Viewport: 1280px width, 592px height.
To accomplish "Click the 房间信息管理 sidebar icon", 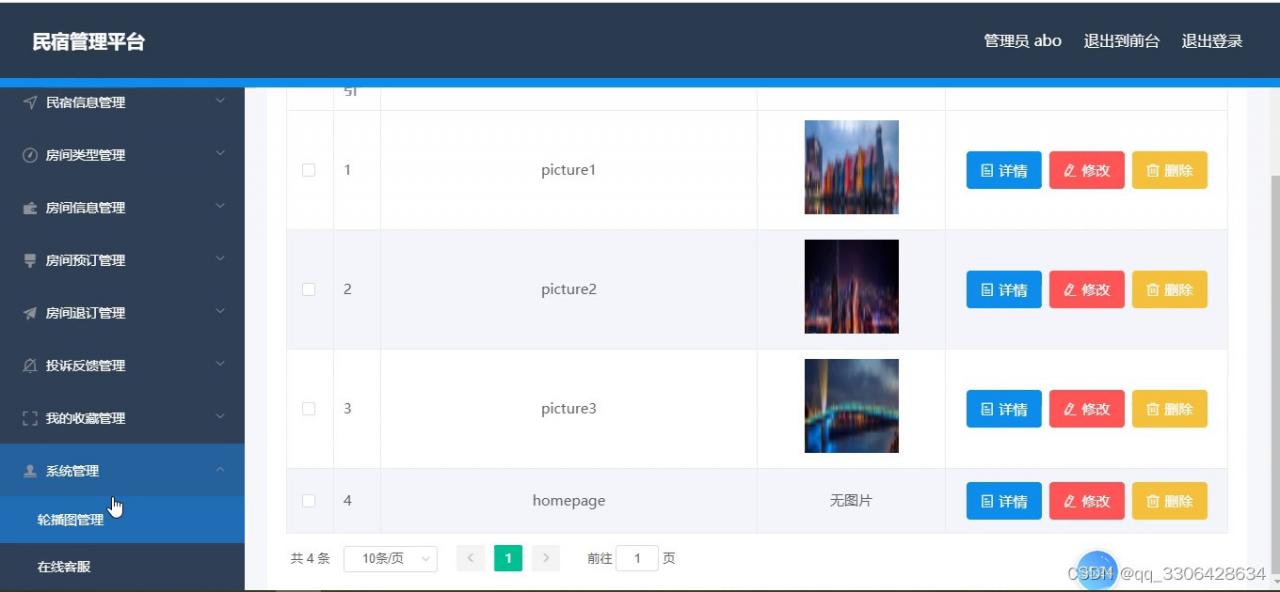I will (x=30, y=208).
